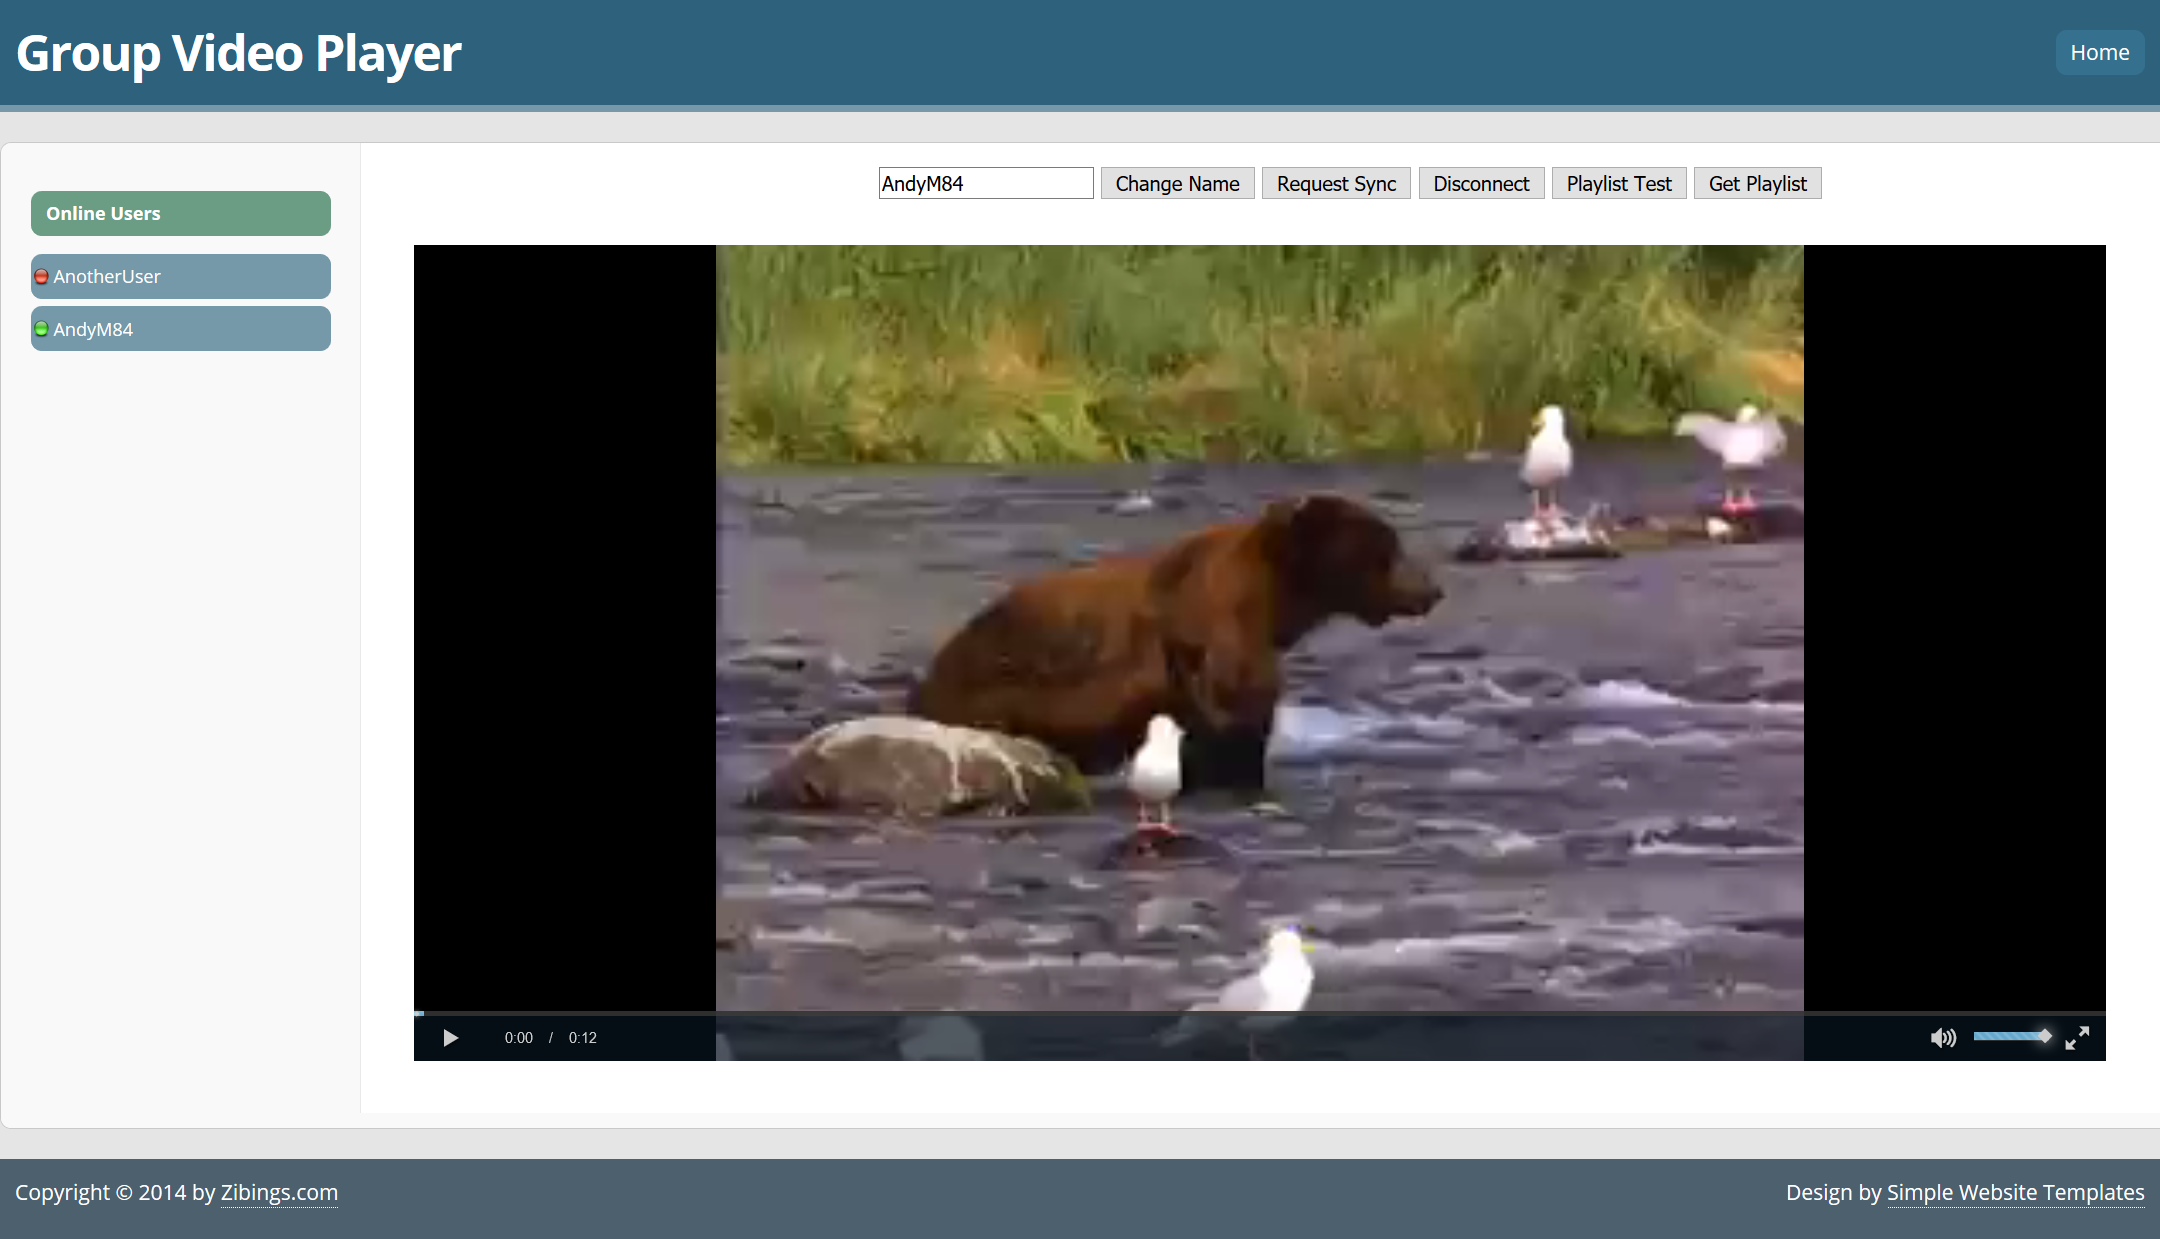Viewport: 2160px width, 1239px height.
Task: Mute the video using speaker icon
Action: coord(1943,1038)
